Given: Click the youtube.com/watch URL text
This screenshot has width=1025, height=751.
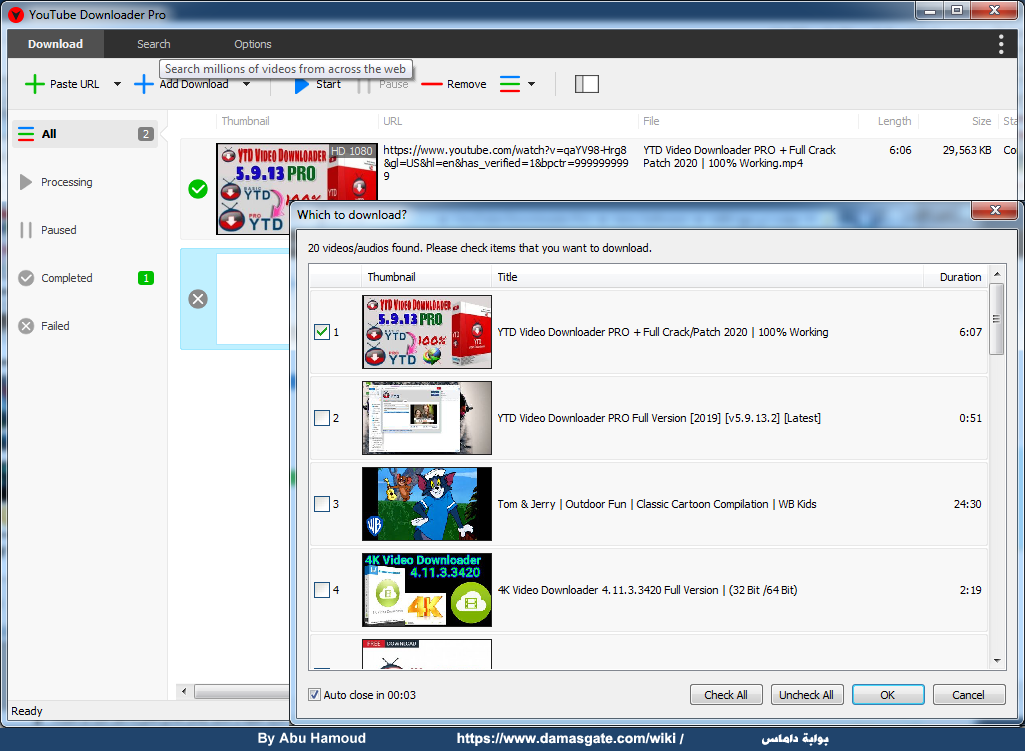Looking at the screenshot, I should click(x=506, y=163).
